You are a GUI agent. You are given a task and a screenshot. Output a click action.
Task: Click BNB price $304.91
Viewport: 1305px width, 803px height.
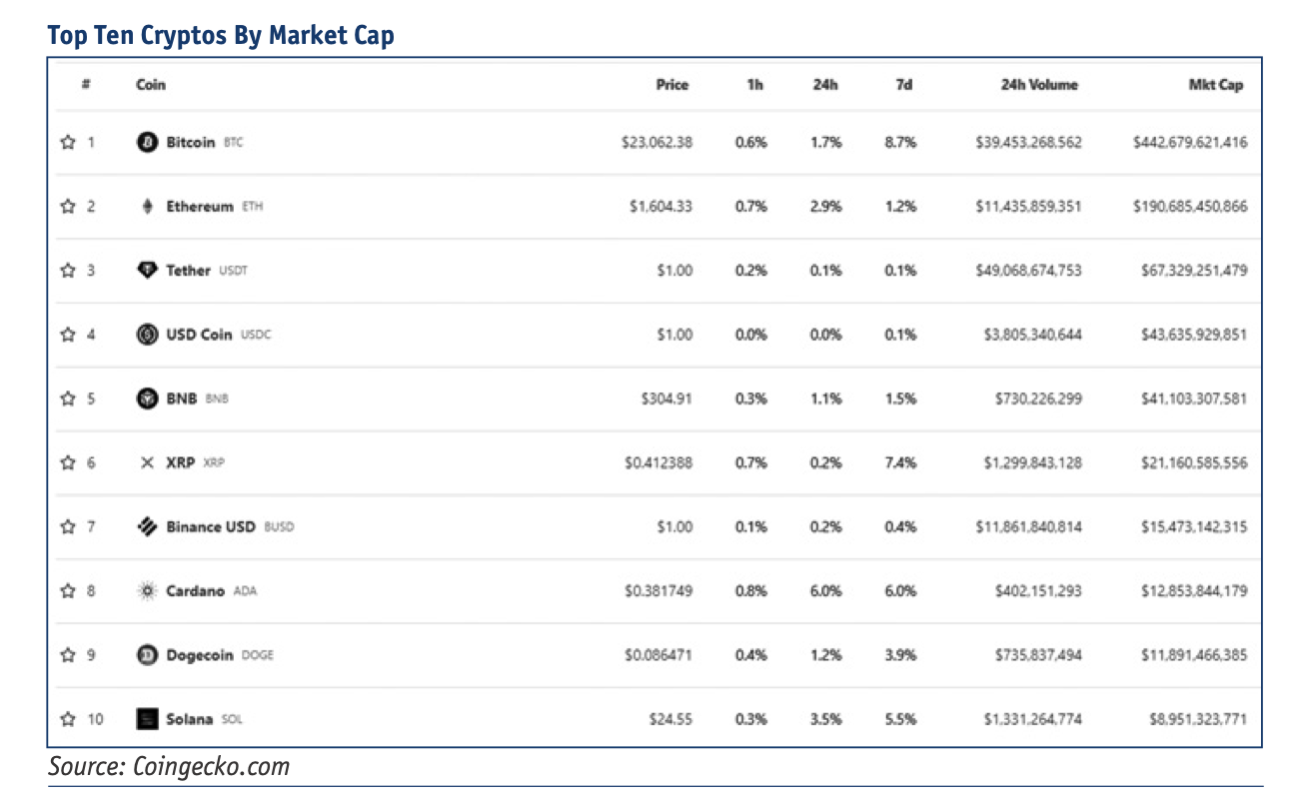click(667, 399)
